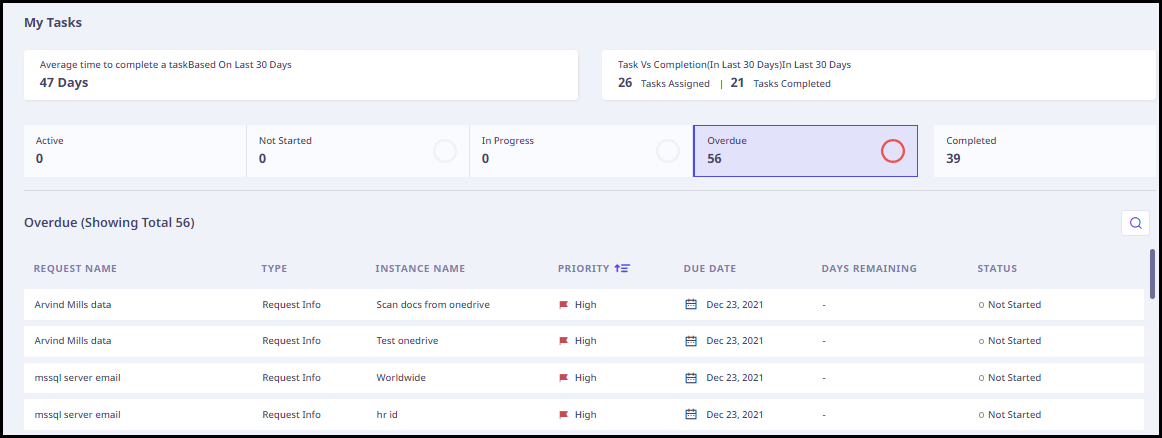The height and width of the screenshot is (438, 1162).
Task: Click the red priority flag for Test onedrive
Action: pos(563,341)
